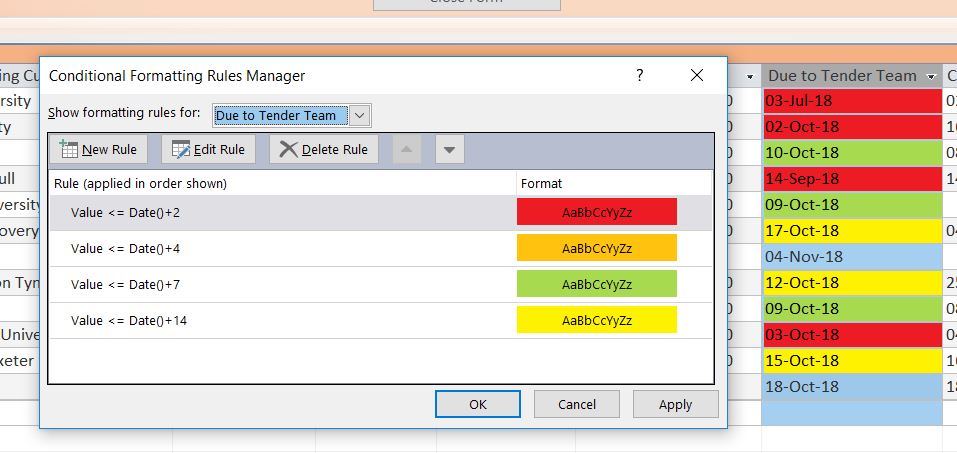This screenshot has height=453, width=957.
Task: Click the Cancel button
Action: 577,404
